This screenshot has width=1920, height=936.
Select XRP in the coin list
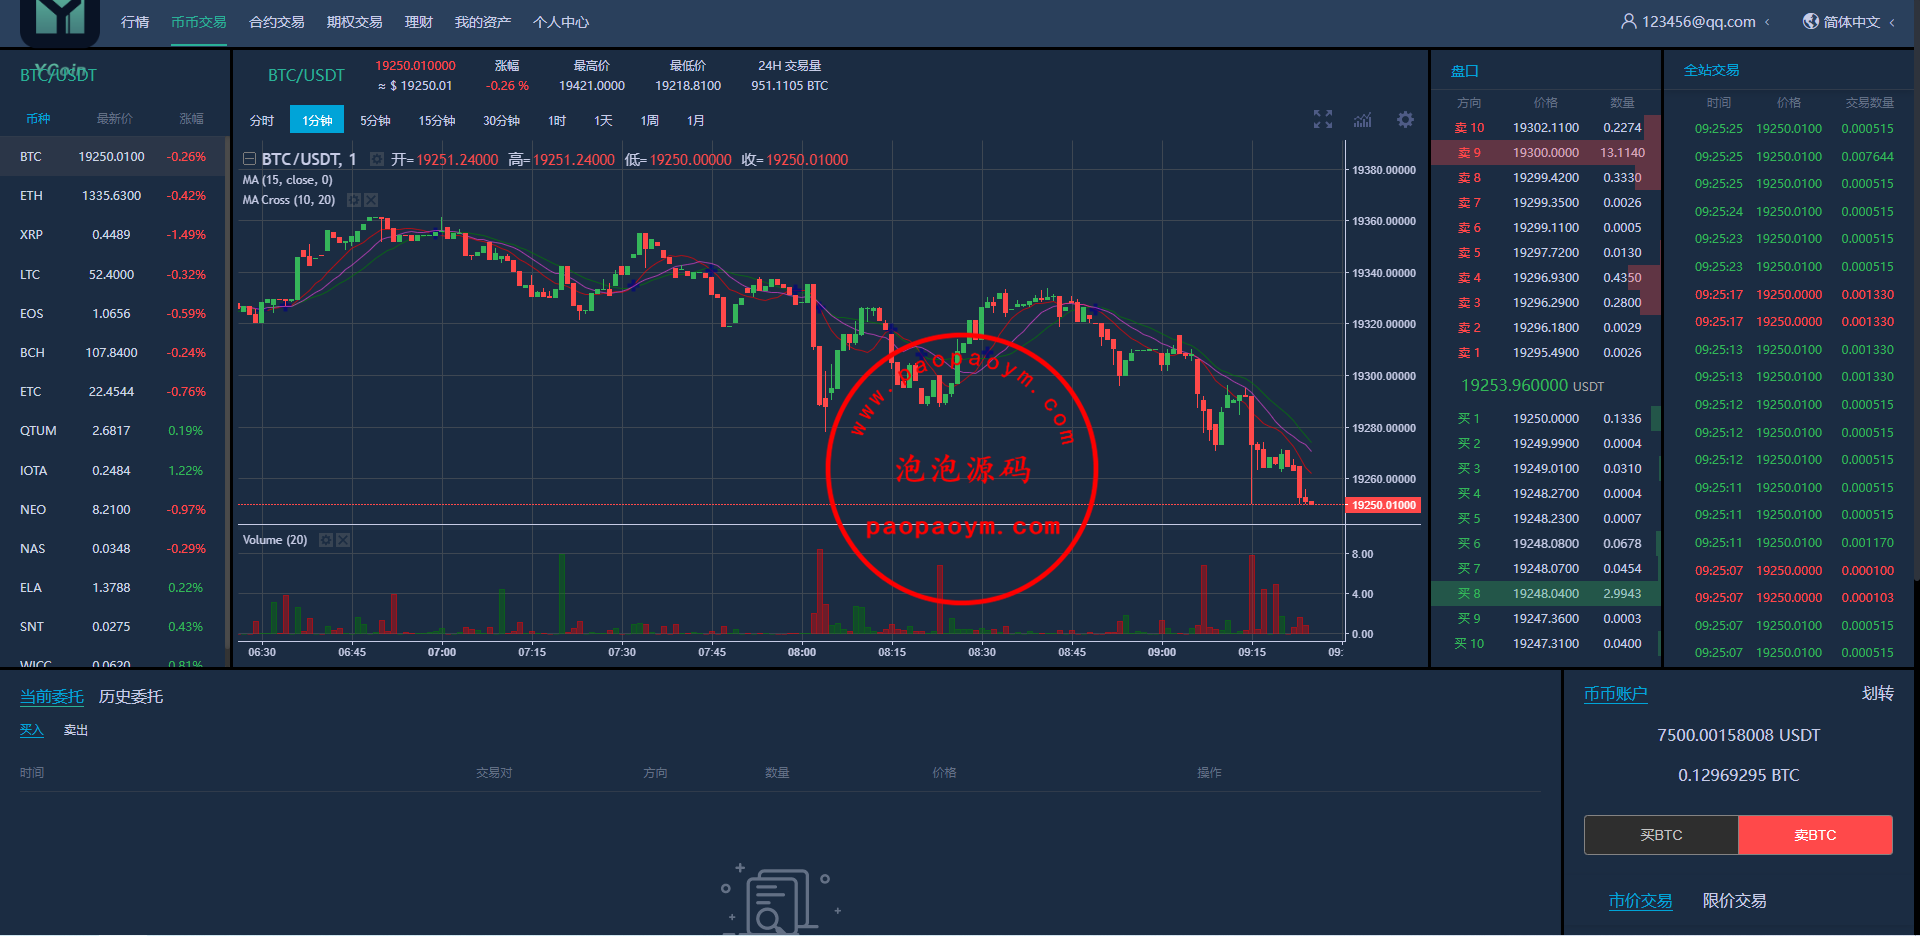[114, 235]
